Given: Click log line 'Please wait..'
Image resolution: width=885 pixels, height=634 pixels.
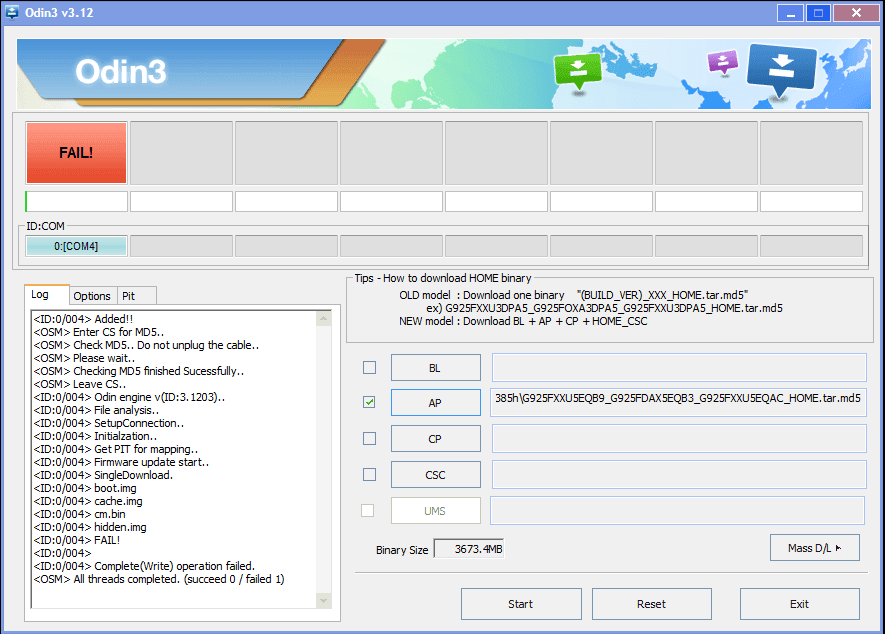Looking at the screenshot, I should pyautogui.click(x=85, y=358).
